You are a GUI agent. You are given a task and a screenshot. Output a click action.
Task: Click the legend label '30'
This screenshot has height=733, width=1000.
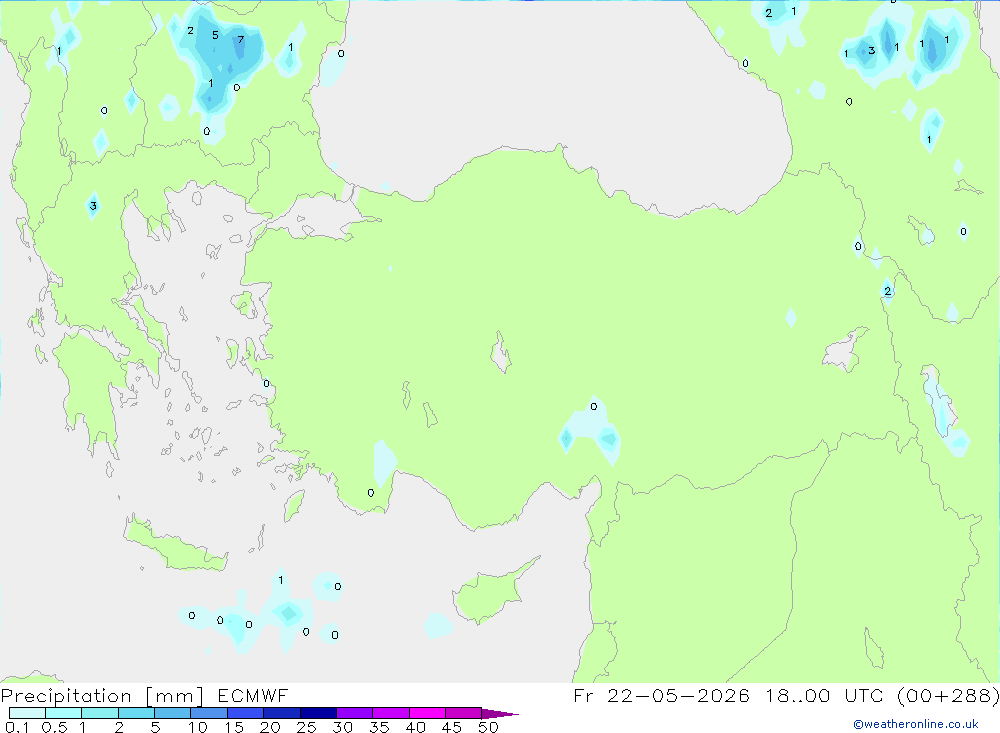pos(342,727)
